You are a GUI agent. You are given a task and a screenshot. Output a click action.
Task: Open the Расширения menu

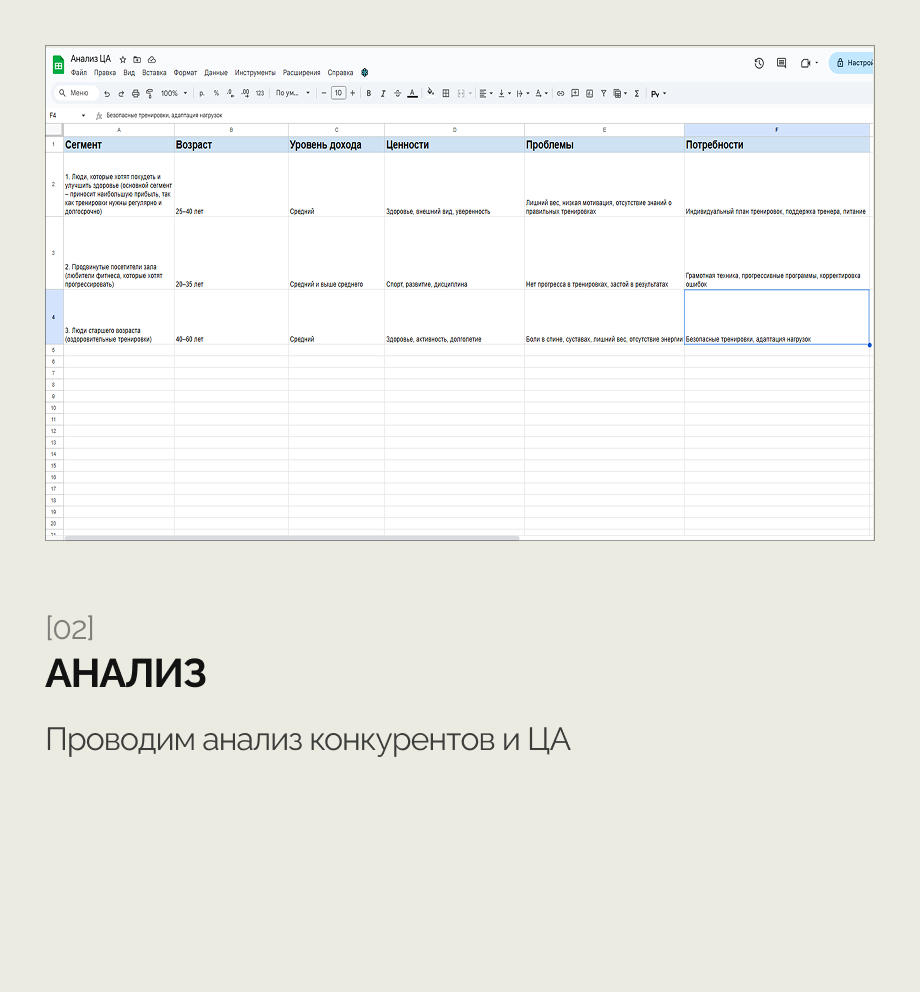[x=302, y=73]
